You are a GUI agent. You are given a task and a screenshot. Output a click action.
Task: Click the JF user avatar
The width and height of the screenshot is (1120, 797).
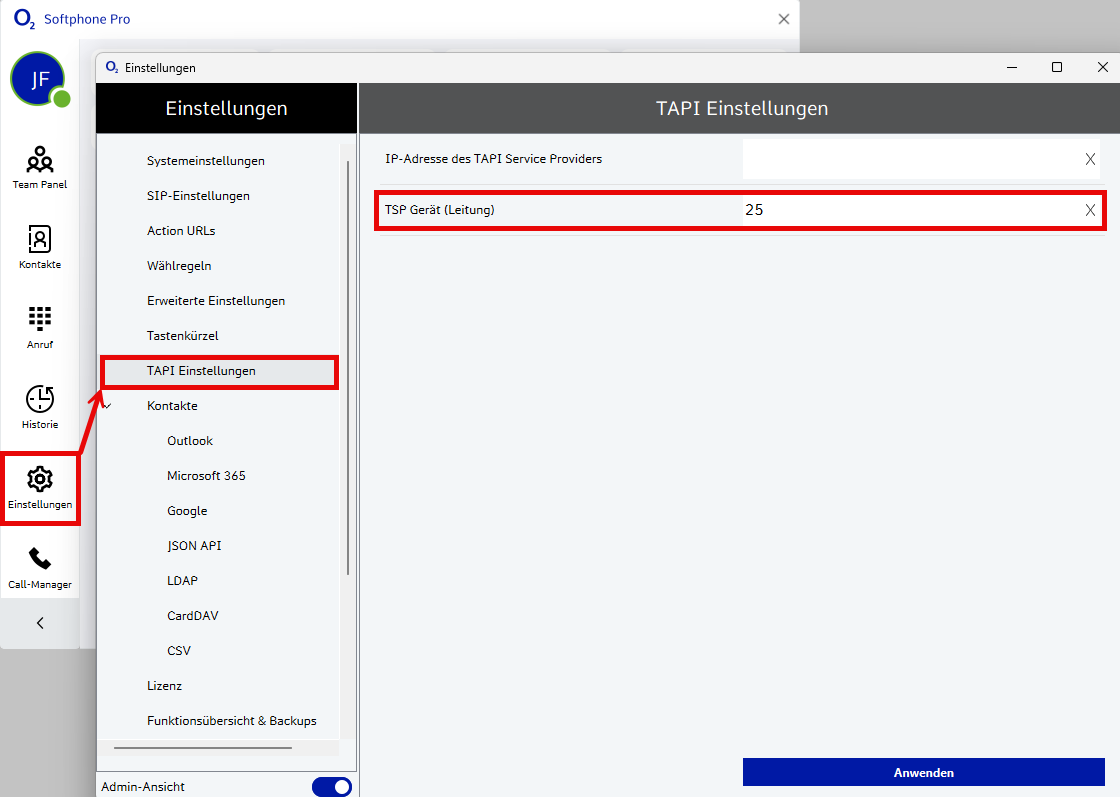click(x=38, y=80)
